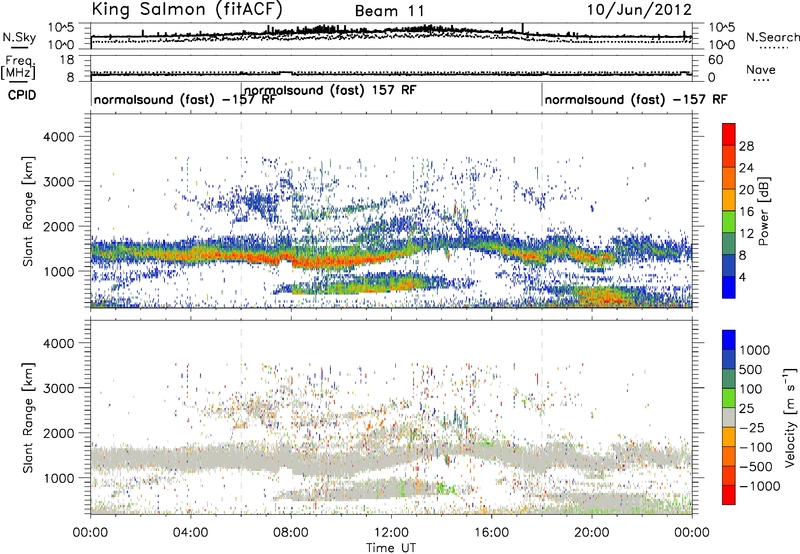Click the blue segment of Power colorbar
The height and width of the screenshot is (554, 800).
point(729,287)
